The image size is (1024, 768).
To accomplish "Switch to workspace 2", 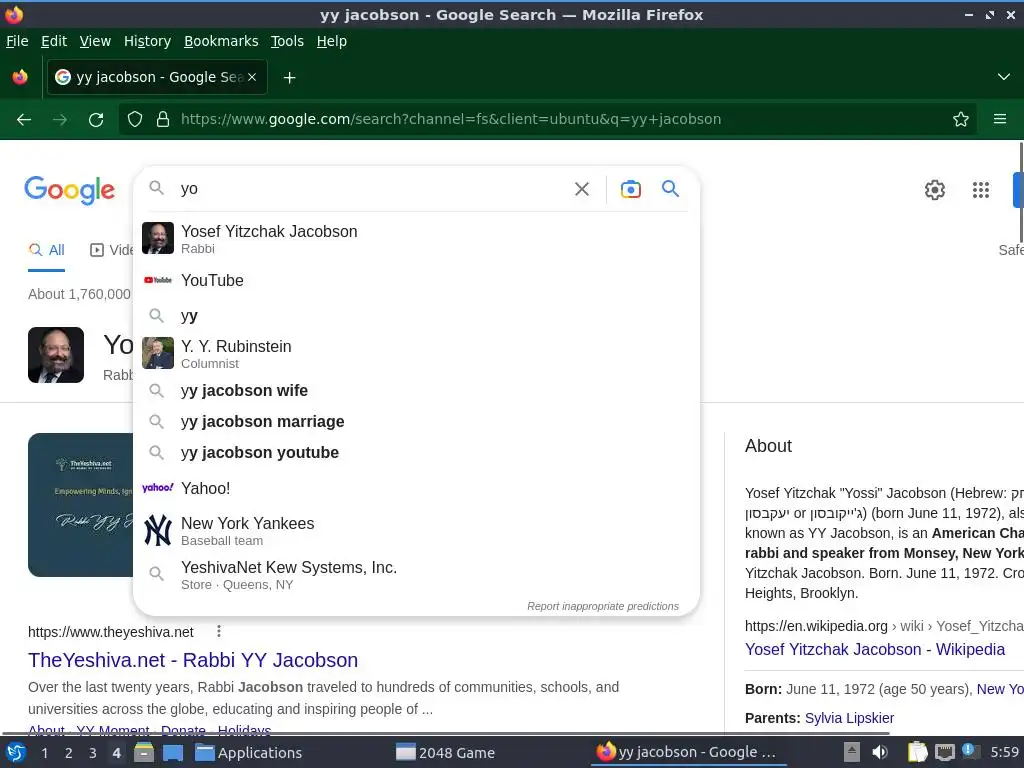I will tap(69, 753).
